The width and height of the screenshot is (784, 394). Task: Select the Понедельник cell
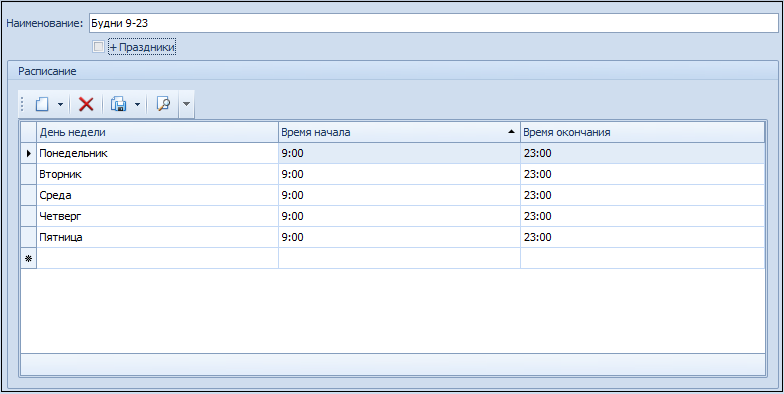158,154
